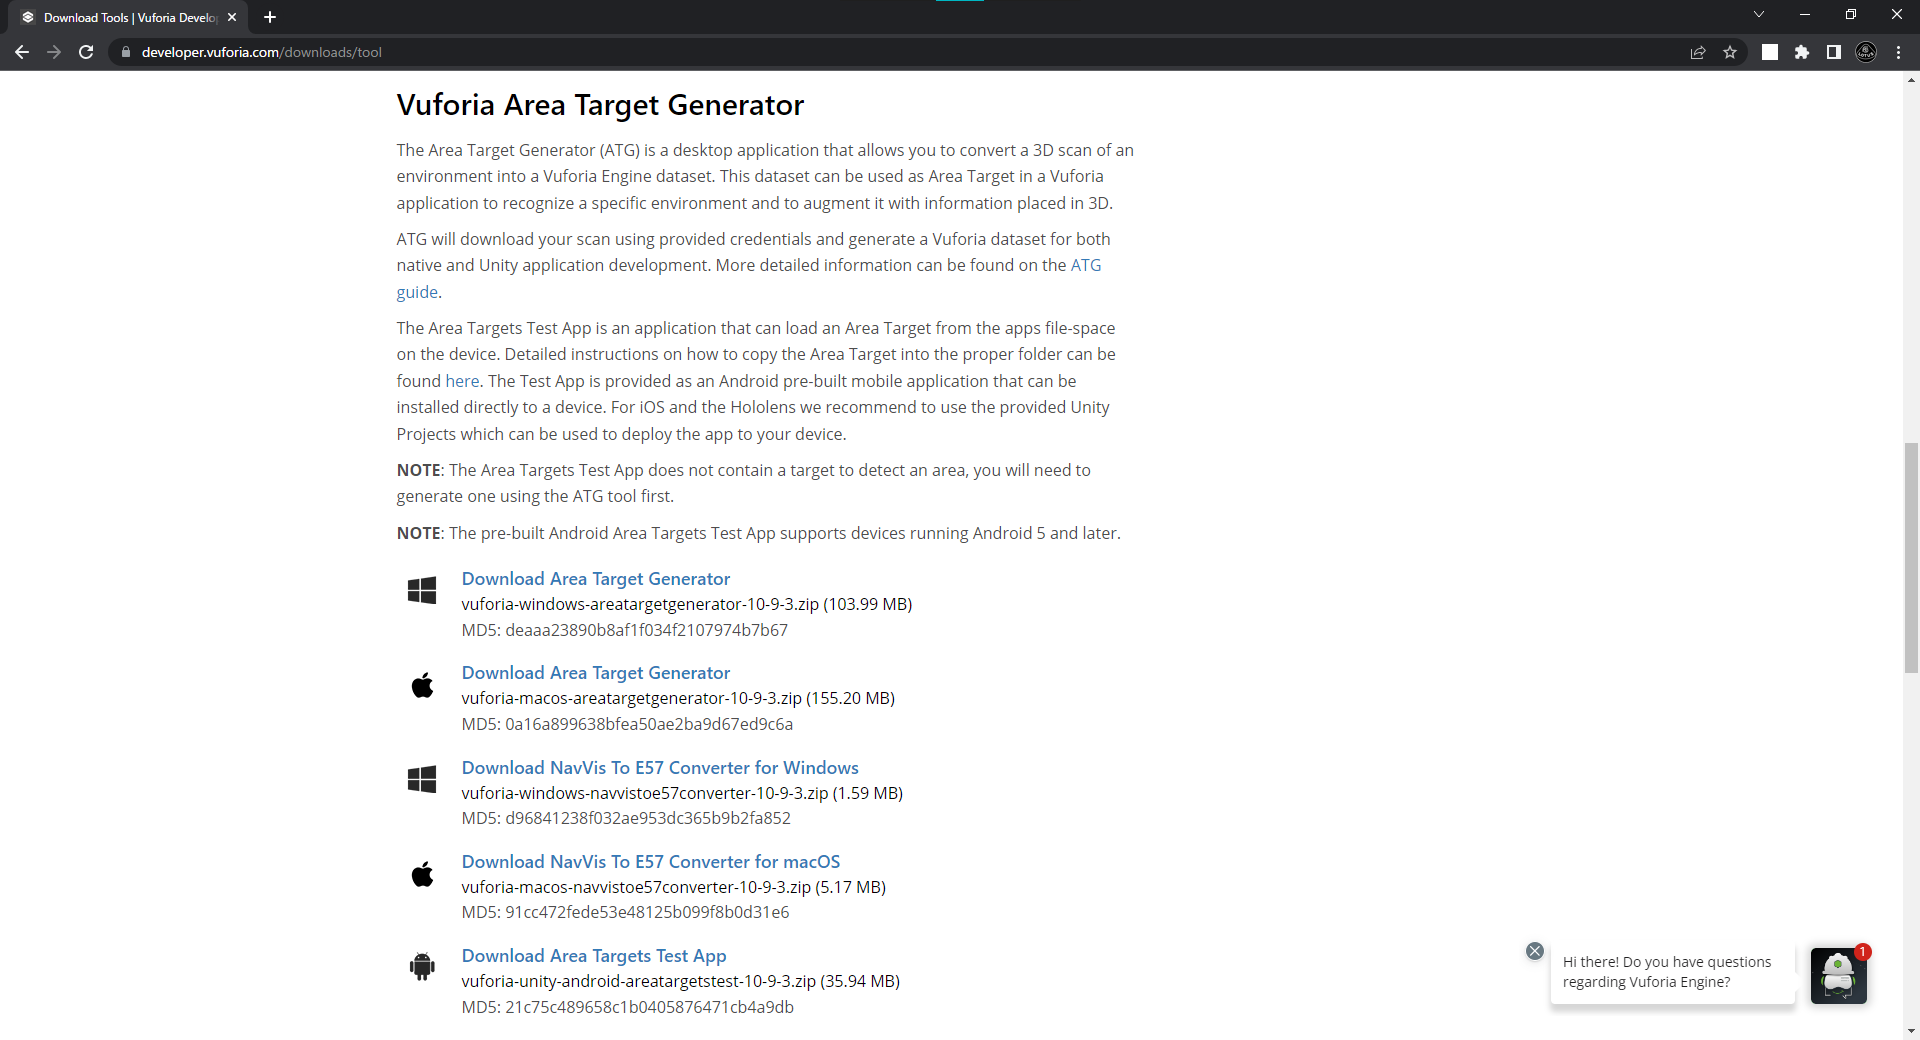Download NavVis To E57 Converter for Windows
This screenshot has height=1040, width=1920.
[659, 768]
